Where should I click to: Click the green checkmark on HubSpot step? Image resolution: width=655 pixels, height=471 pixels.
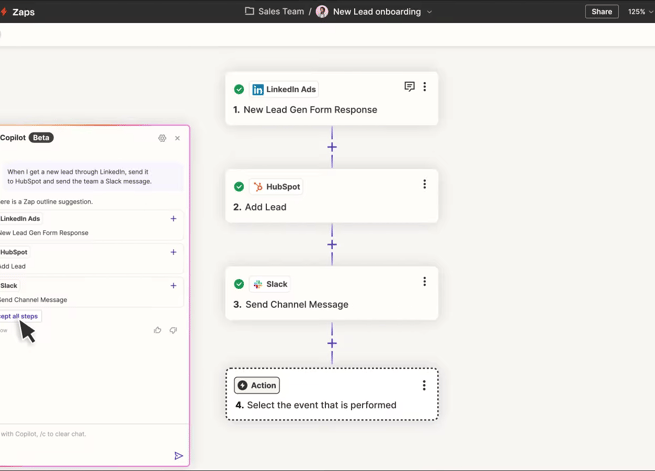239,187
